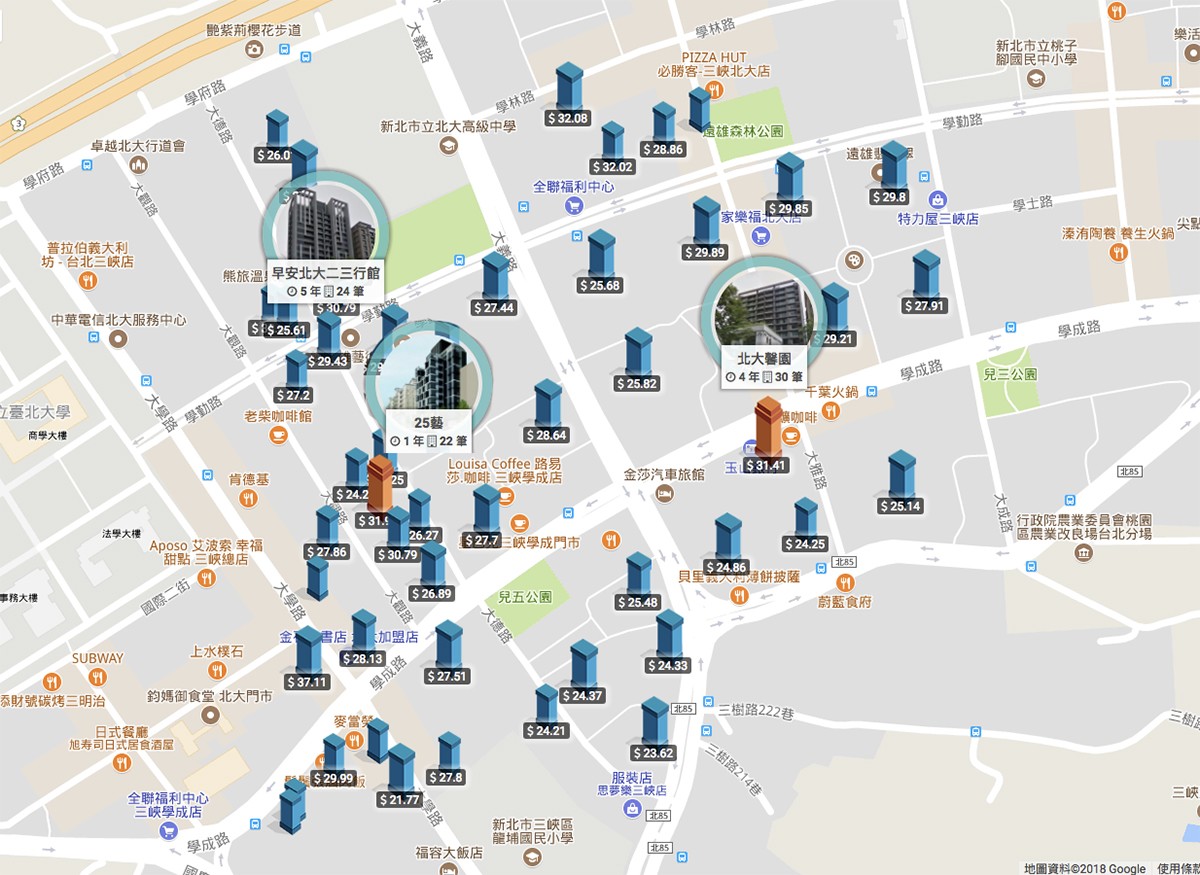Open the $27.44 building listing marker

point(495,284)
